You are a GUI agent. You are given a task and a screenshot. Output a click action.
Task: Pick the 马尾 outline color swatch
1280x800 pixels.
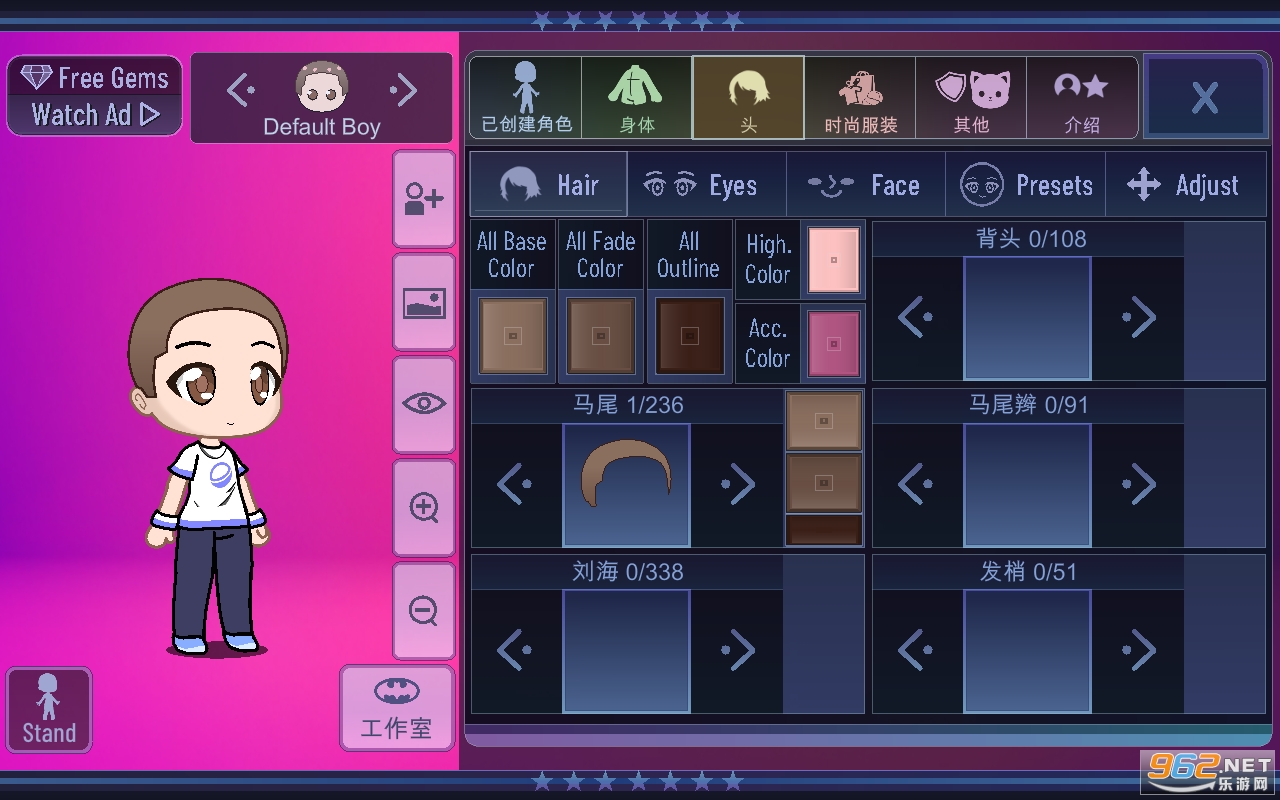pyautogui.click(x=824, y=530)
